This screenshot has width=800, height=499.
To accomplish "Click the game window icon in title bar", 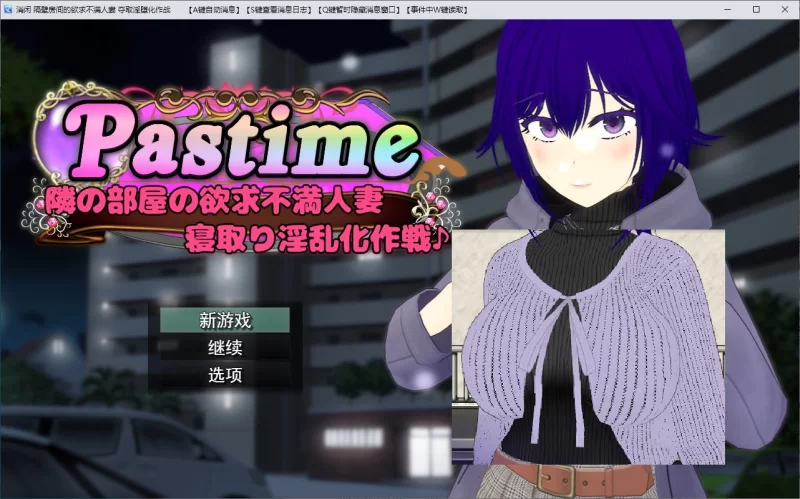I will tap(7, 10).
